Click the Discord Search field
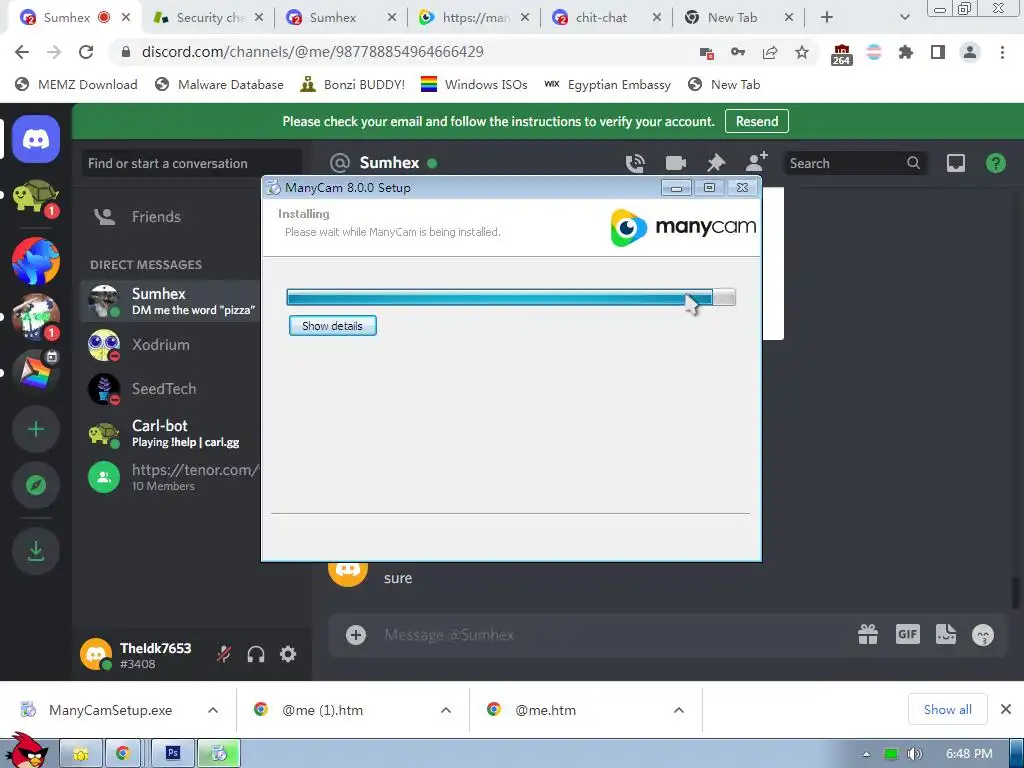The image size is (1024, 768). pyautogui.click(x=855, y=163)
